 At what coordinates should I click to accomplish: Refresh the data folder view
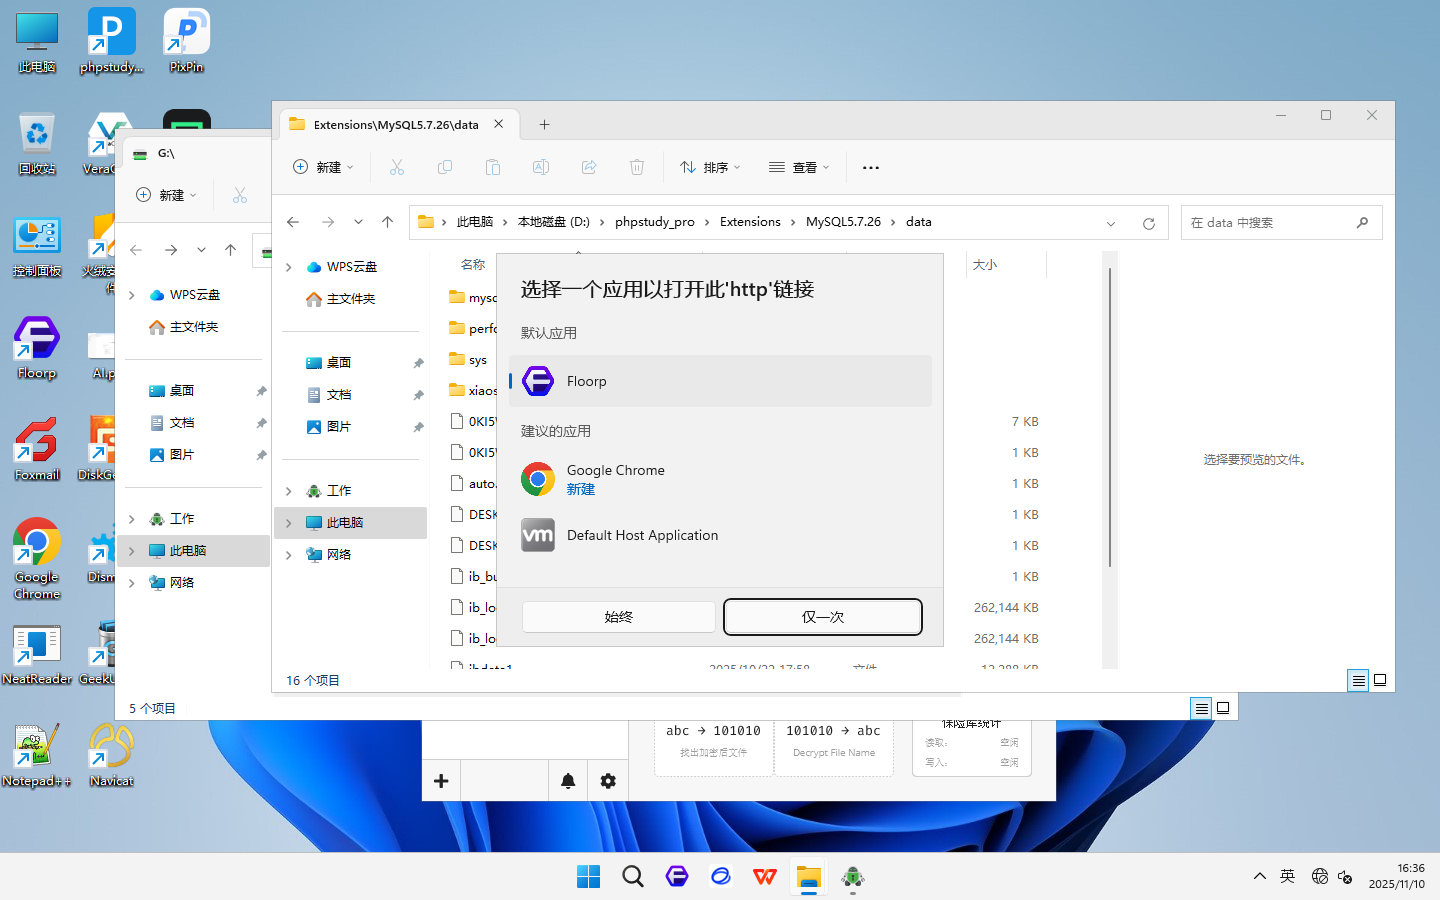pyautogui.click(x=1149, y=223)
